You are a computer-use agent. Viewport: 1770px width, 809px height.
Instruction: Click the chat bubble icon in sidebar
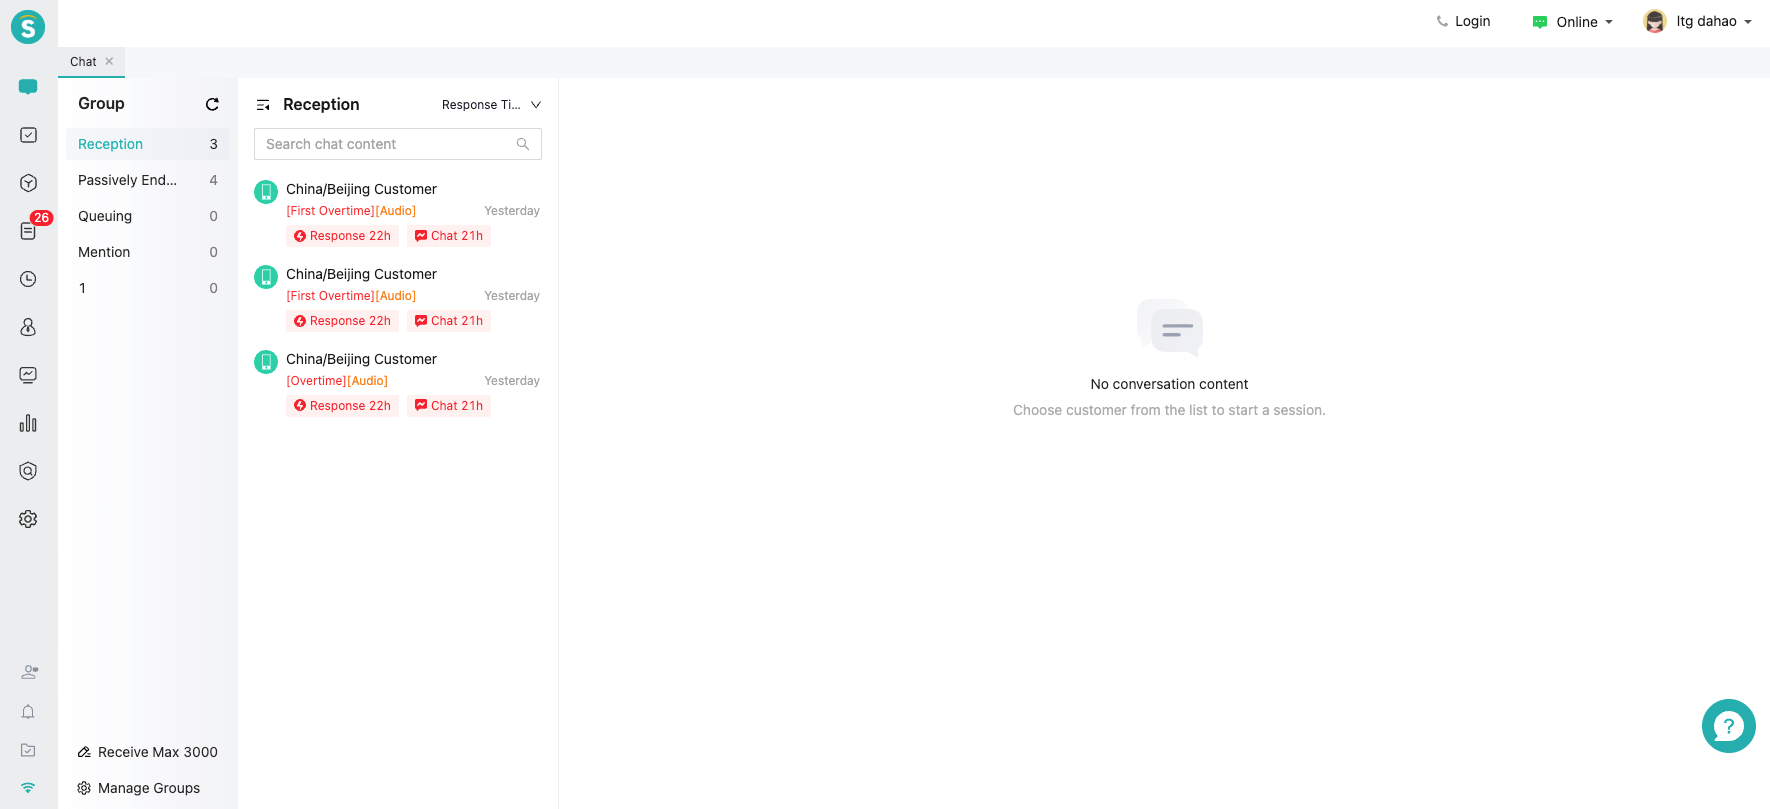pos(28,87)
